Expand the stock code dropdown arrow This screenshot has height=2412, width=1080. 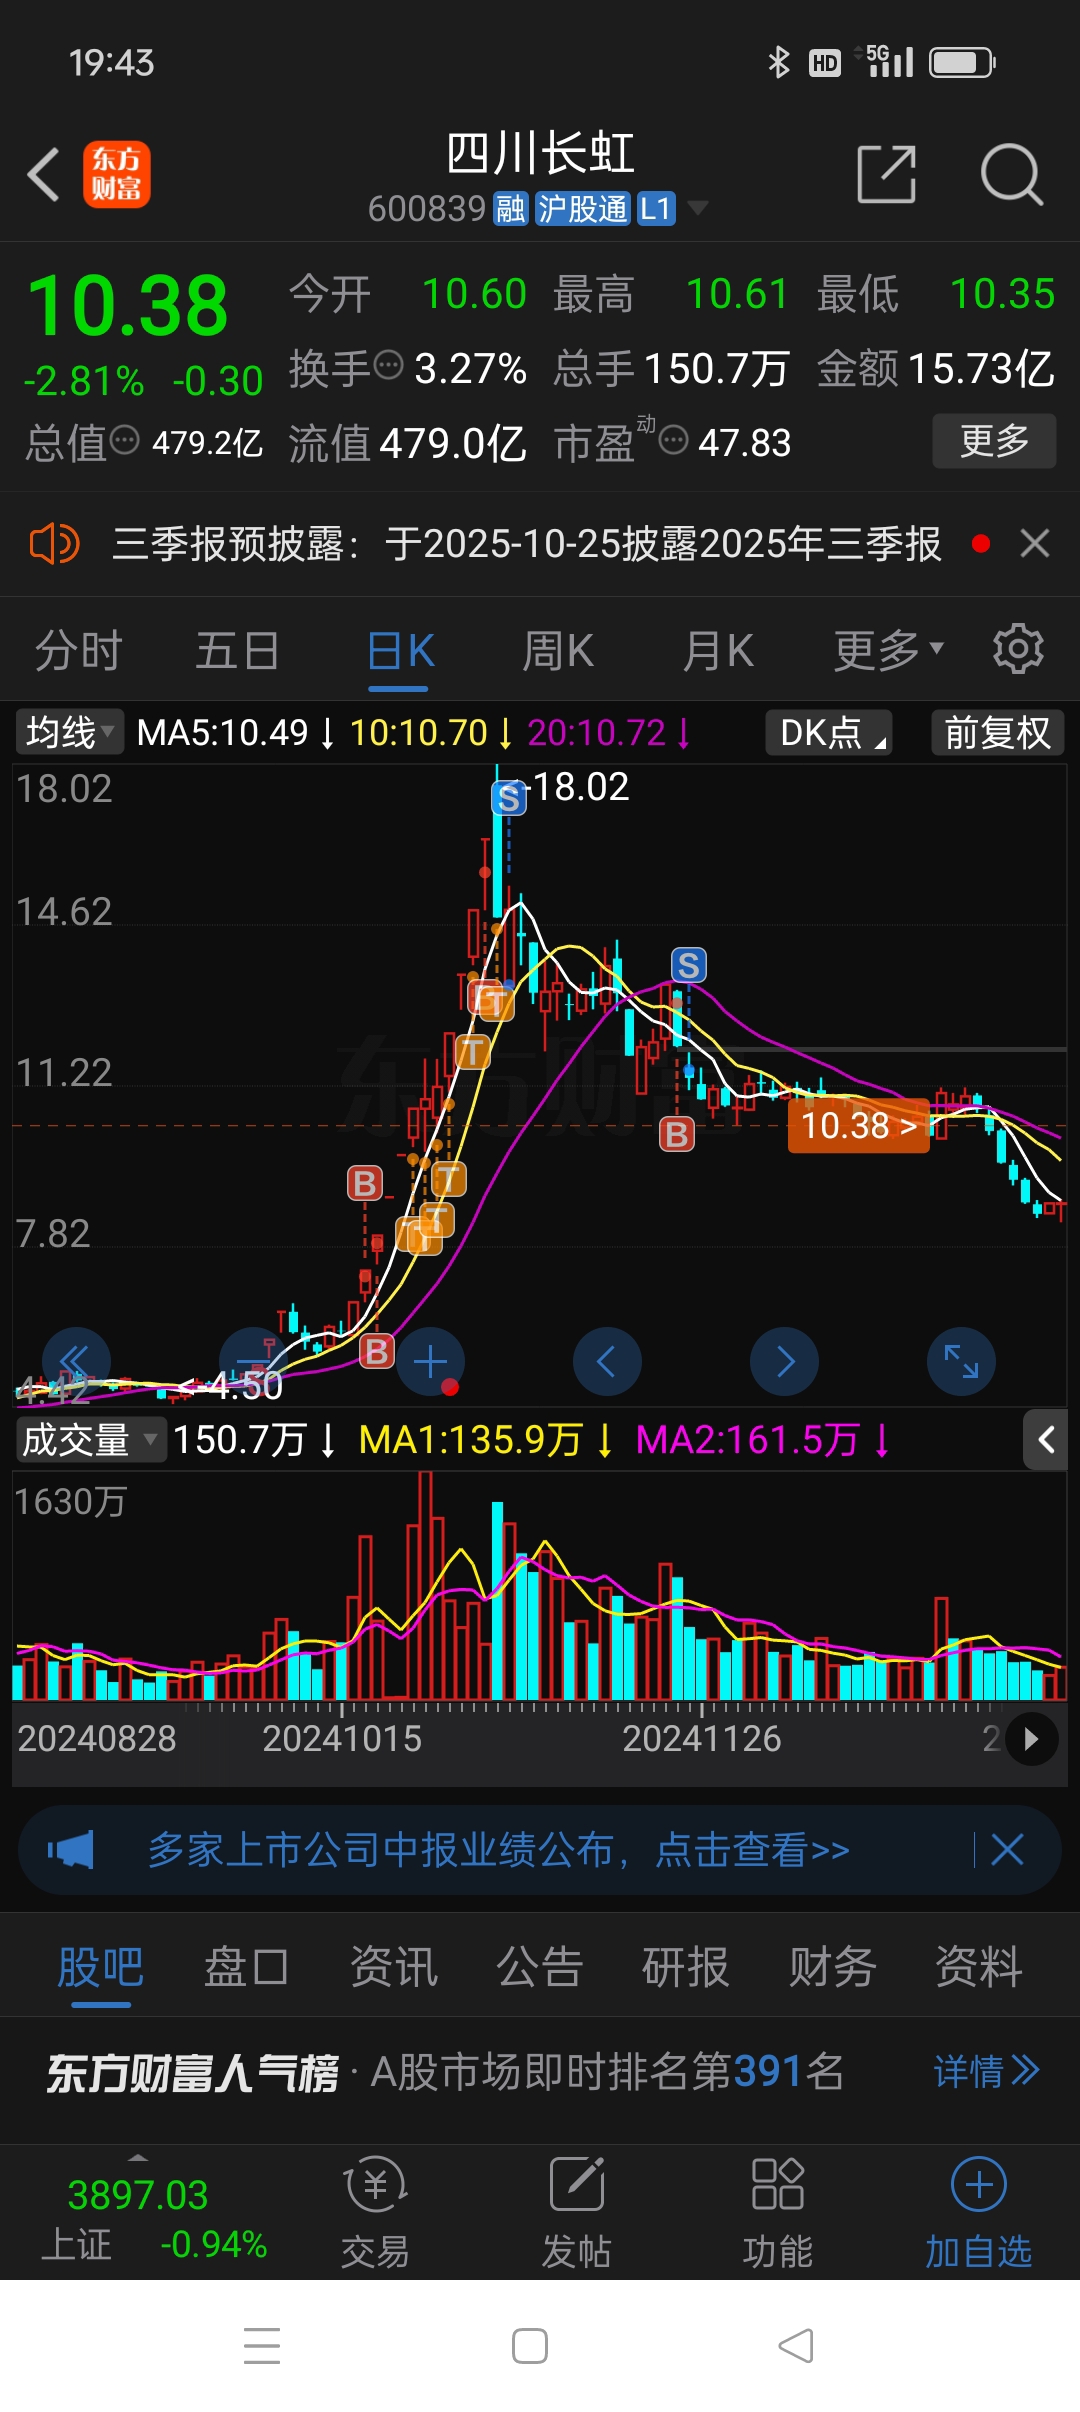point(697,208)
